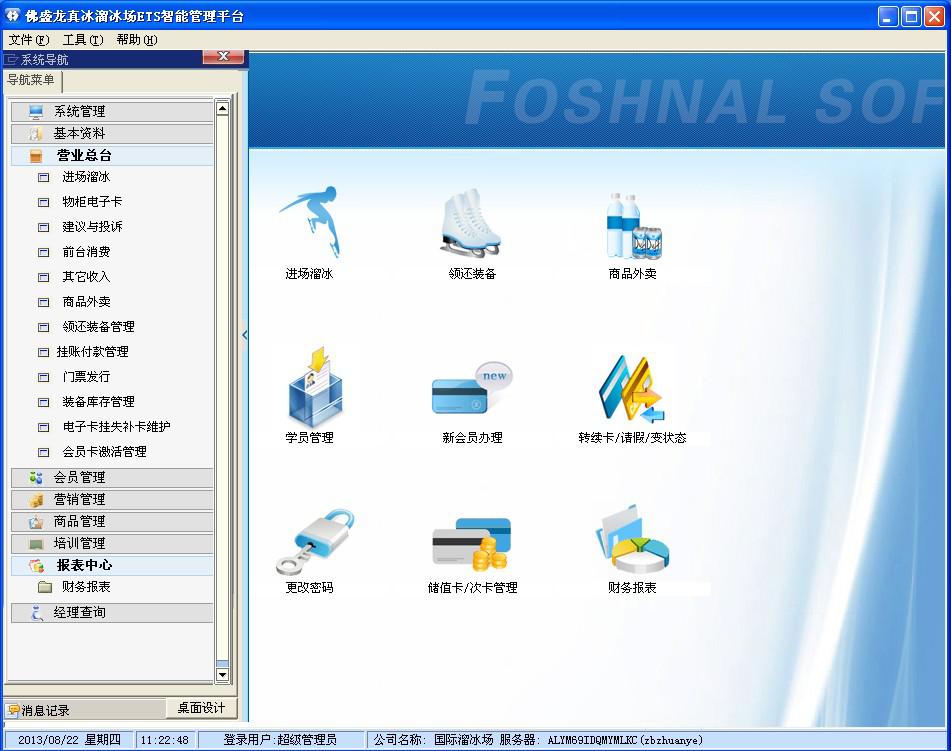
Task: Click the navigation scrollbar up arrow
Action: coord(223,109)
